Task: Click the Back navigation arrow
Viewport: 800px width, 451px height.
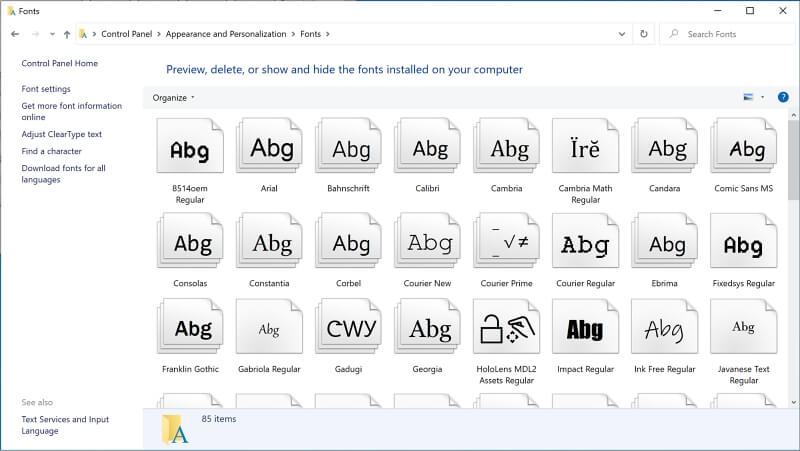Action: pos(15,34)
